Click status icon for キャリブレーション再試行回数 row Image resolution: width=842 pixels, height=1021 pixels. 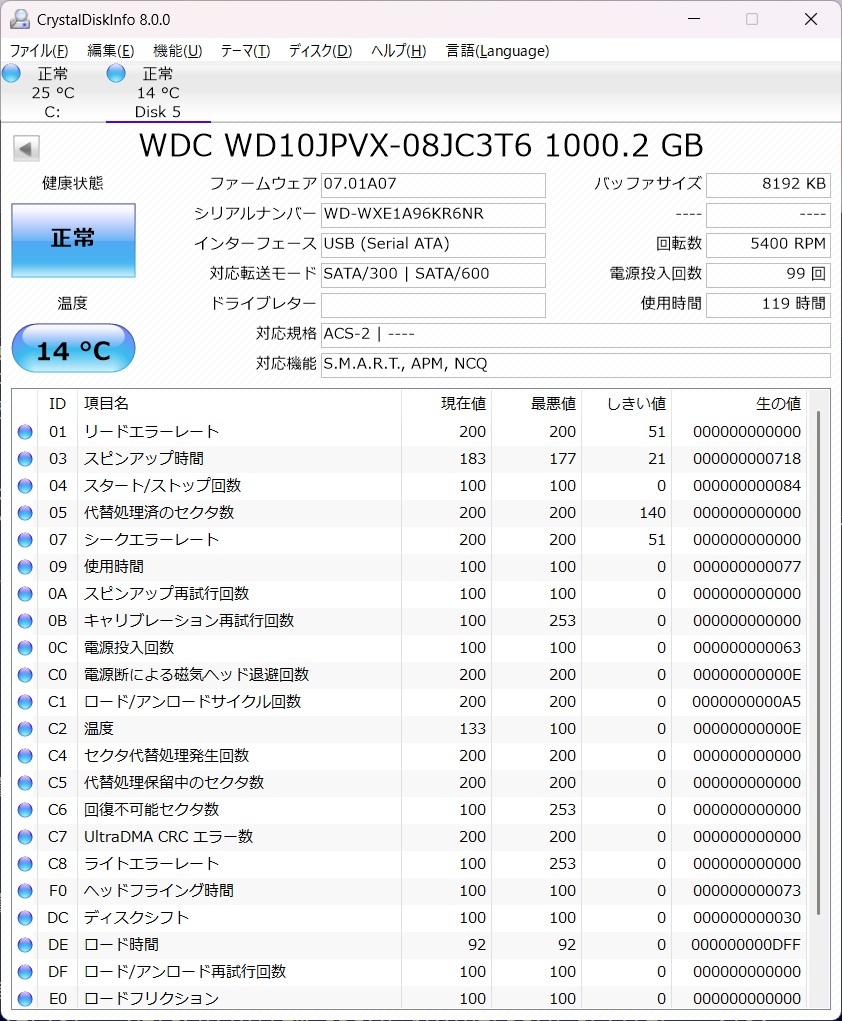pos(25,621)
